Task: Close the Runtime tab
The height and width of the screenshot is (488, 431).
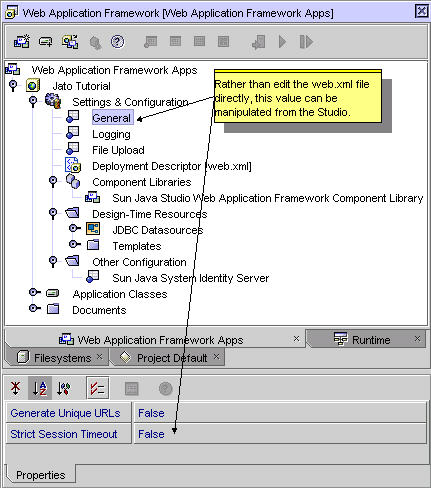Action: (417, 339)
